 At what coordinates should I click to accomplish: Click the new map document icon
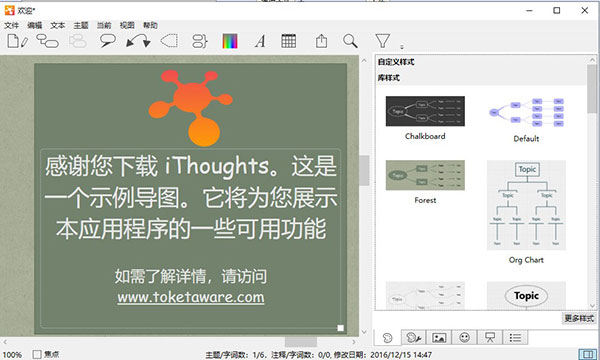[x=17, y=41]
